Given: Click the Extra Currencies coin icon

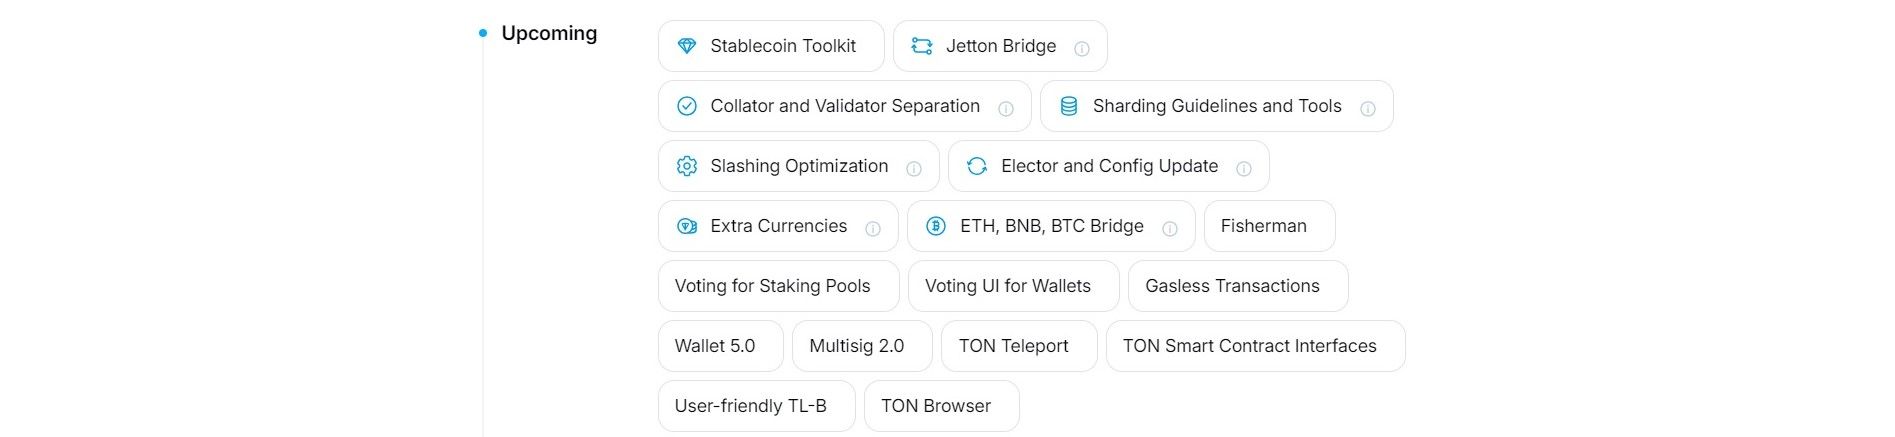Looking at the screenshot, I should pyautogui.click(x=687, y=226).
